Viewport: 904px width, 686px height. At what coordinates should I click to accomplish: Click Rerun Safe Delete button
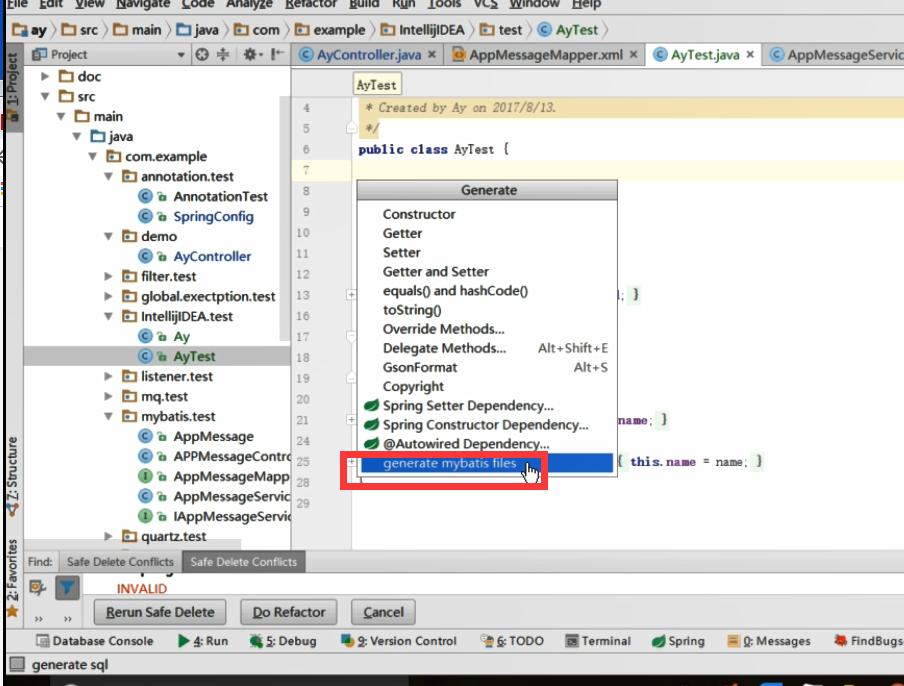pyautogui.click(x=160, y=612)
